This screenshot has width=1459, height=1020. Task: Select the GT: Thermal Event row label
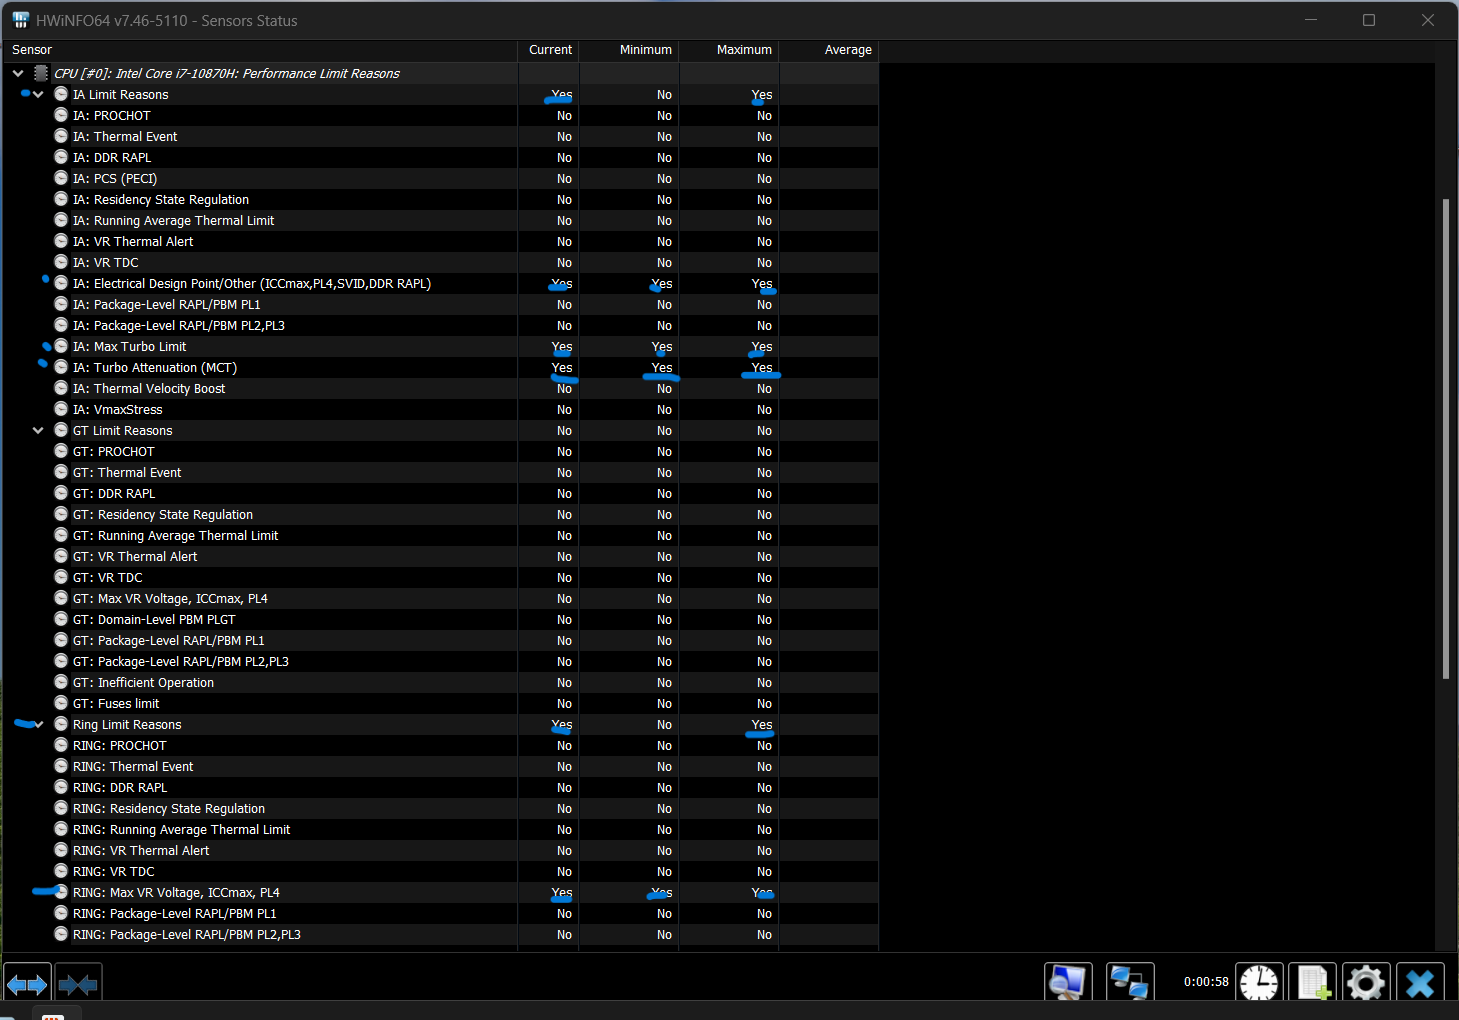tap(127, 472)
